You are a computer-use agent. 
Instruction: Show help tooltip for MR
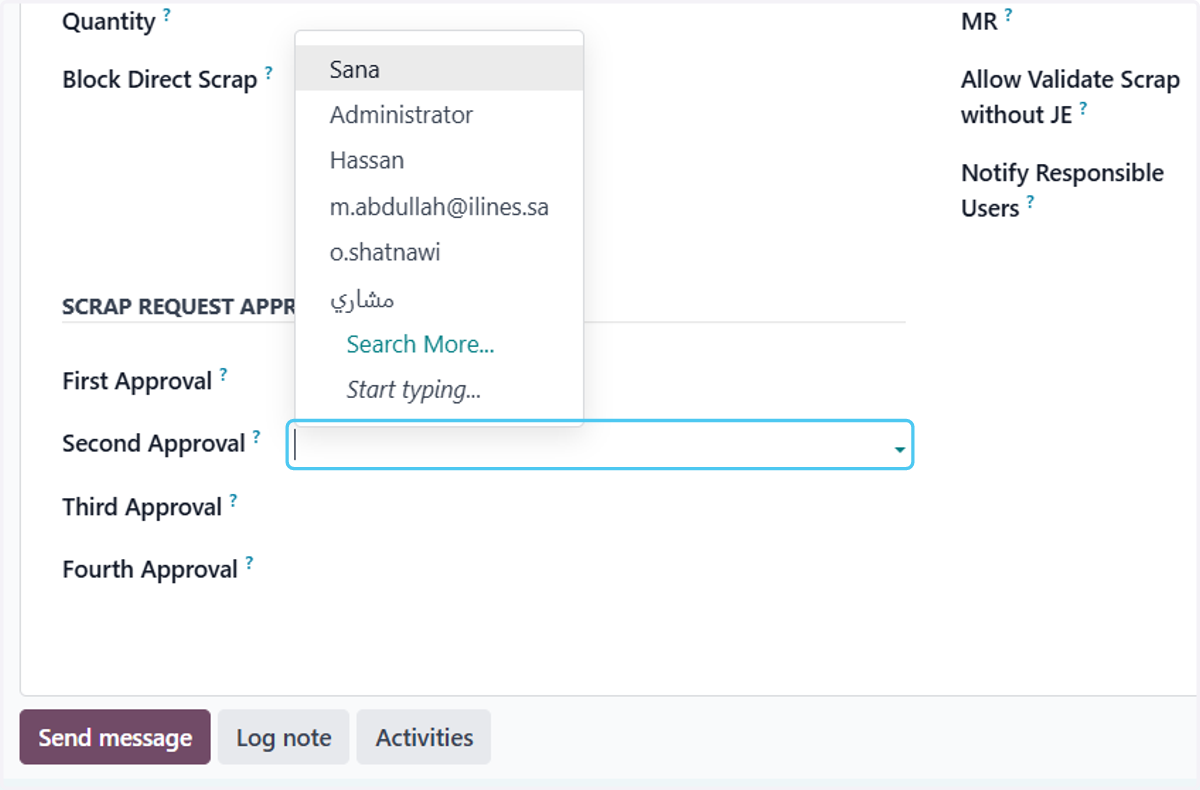[1009, 14]
